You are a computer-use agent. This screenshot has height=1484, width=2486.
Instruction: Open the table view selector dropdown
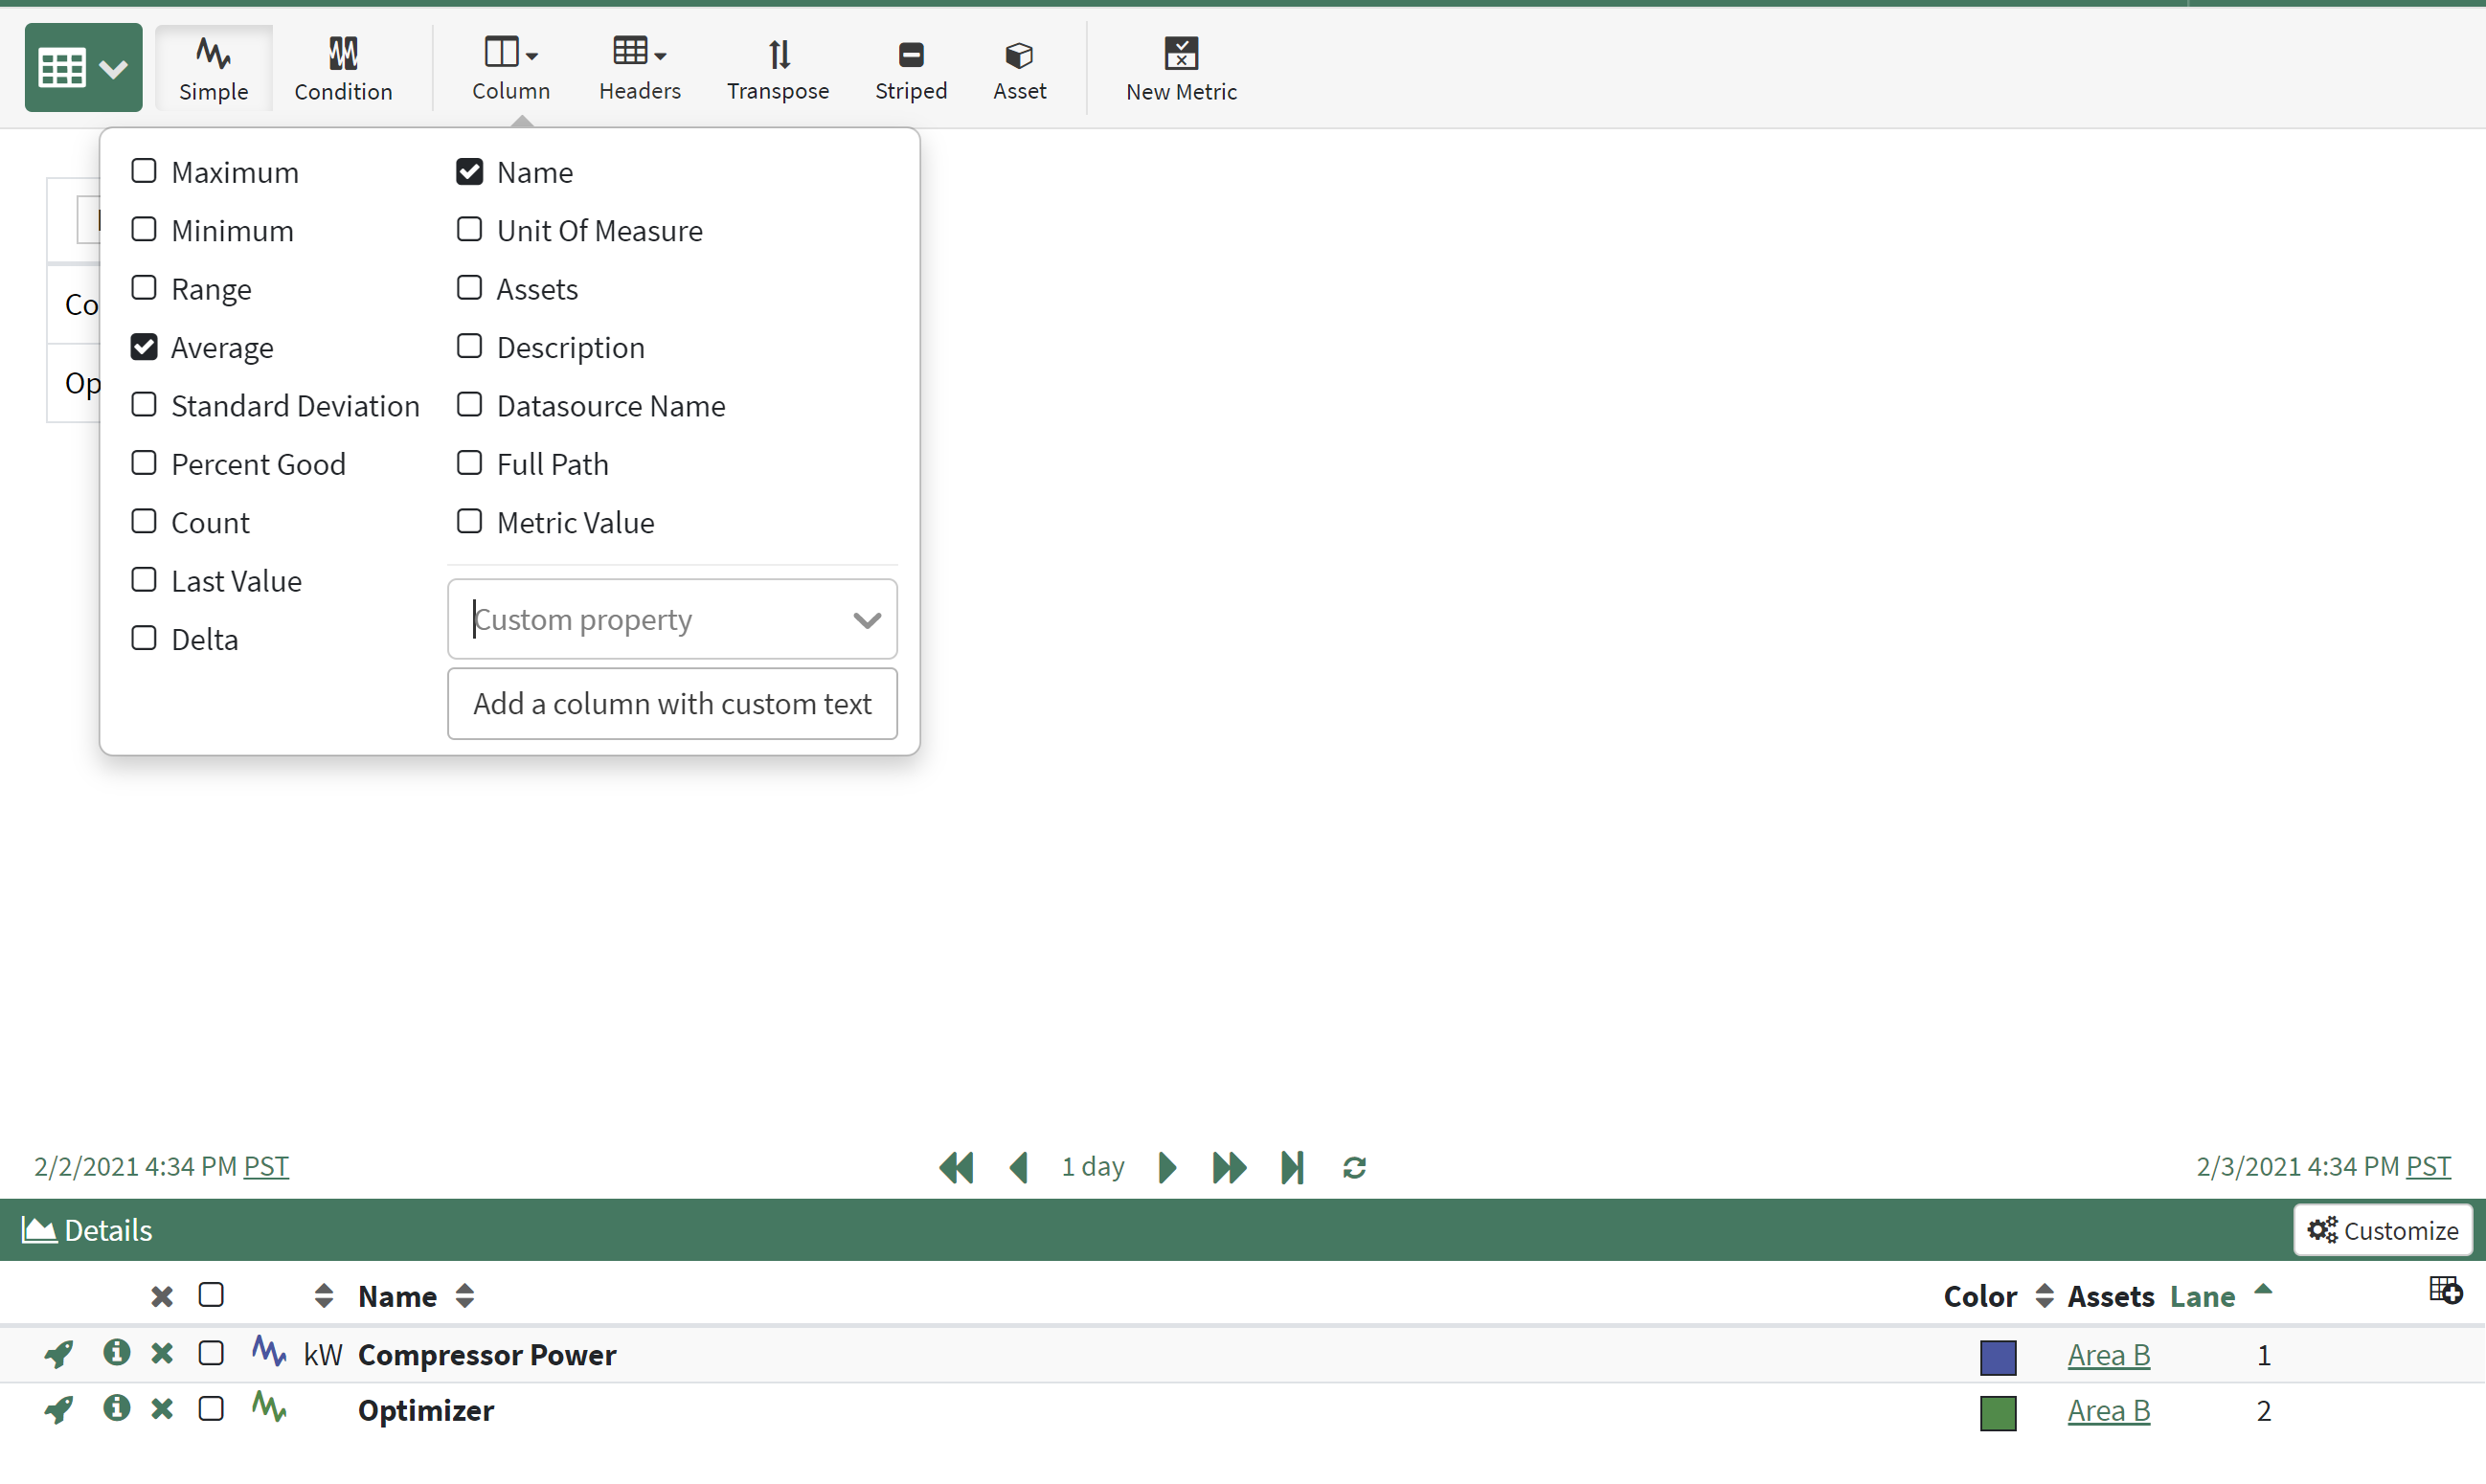click(x=83, y=67)
